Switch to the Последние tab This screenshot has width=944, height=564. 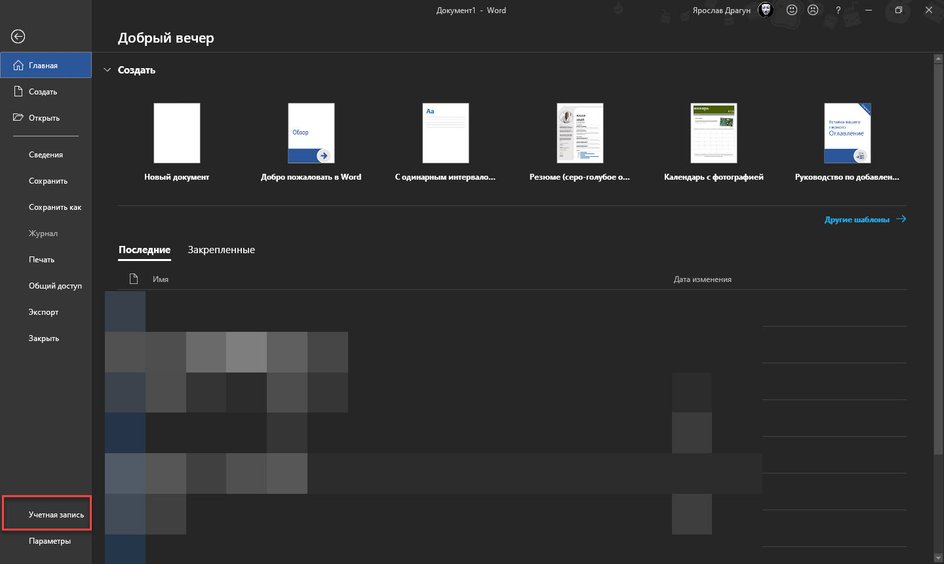pyautogui.click(x=144, y=250)
